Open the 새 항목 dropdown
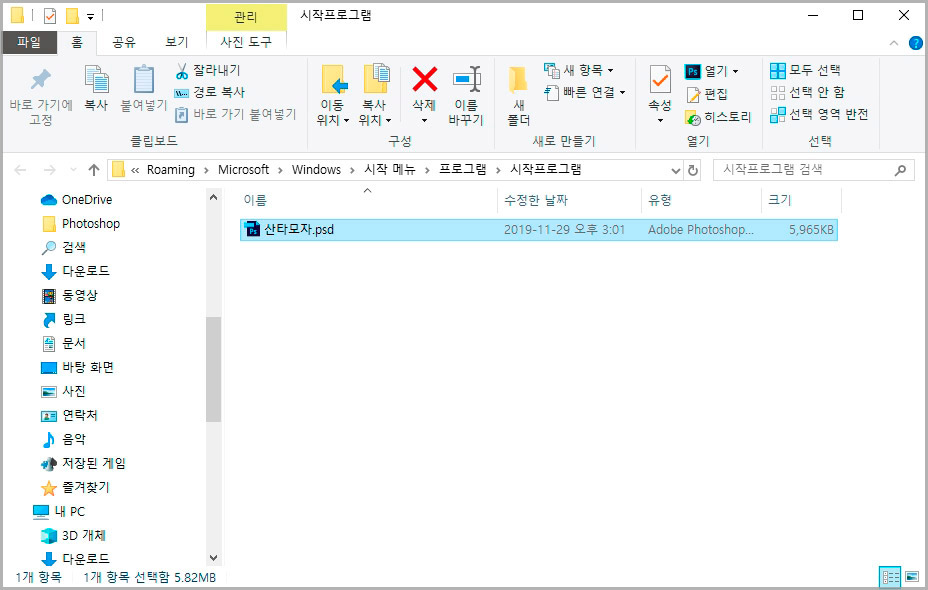The width and height of the screenshot is (928, 590). (x=578, y=70)
